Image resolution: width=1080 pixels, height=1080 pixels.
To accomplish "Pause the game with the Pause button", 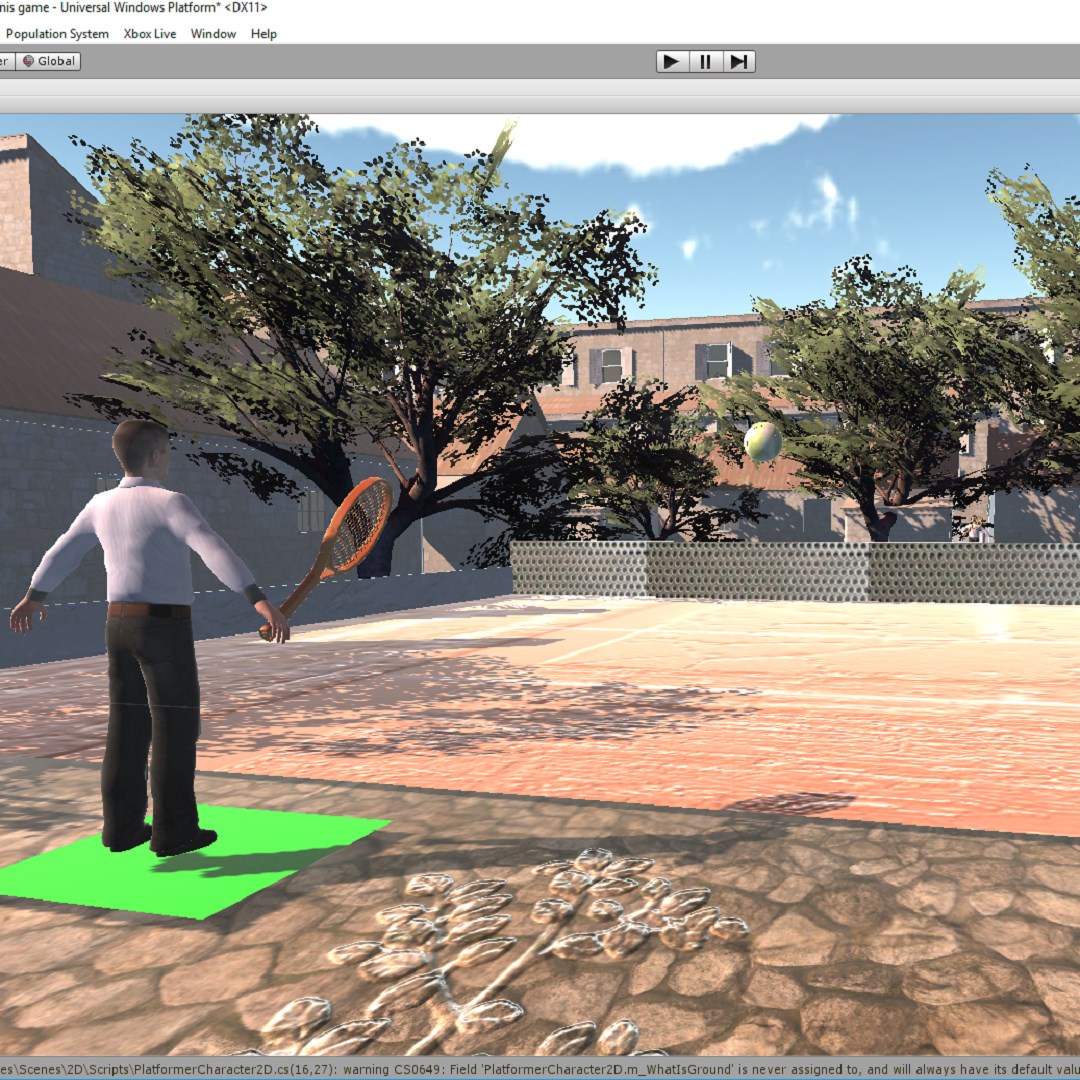I will (705, 62).
